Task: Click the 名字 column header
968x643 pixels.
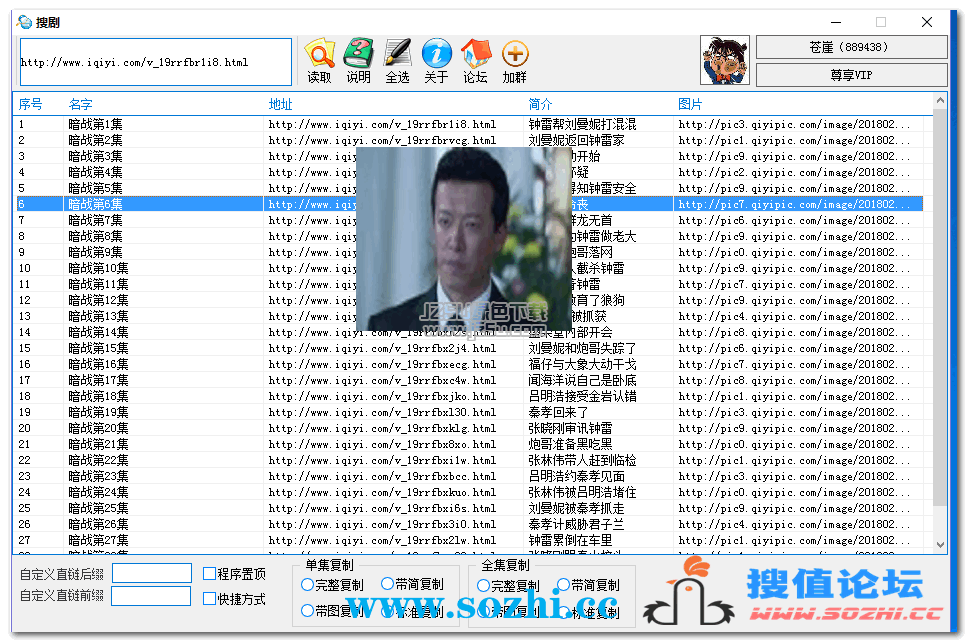Action: [80, 104]
